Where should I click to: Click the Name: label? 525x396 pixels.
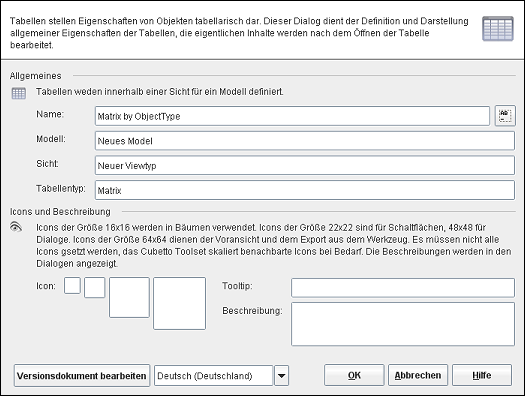point(50,114)
